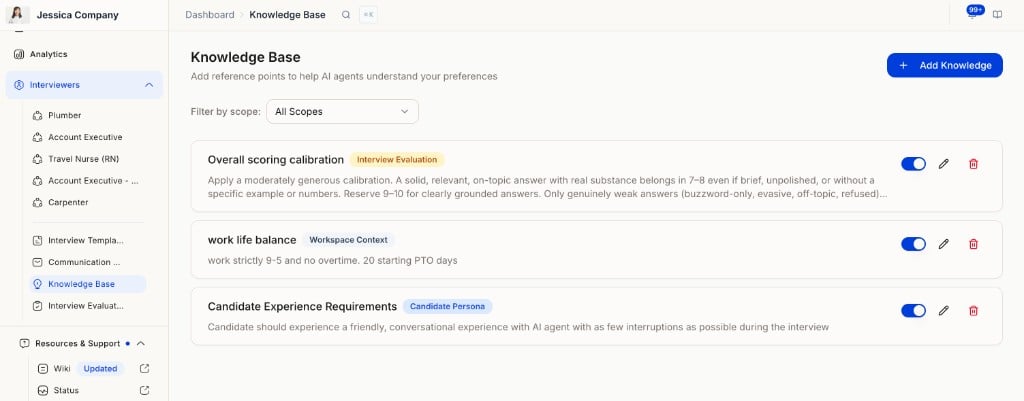
Task: Click the Interview Evaluation tag
Action: pos(397,159)
